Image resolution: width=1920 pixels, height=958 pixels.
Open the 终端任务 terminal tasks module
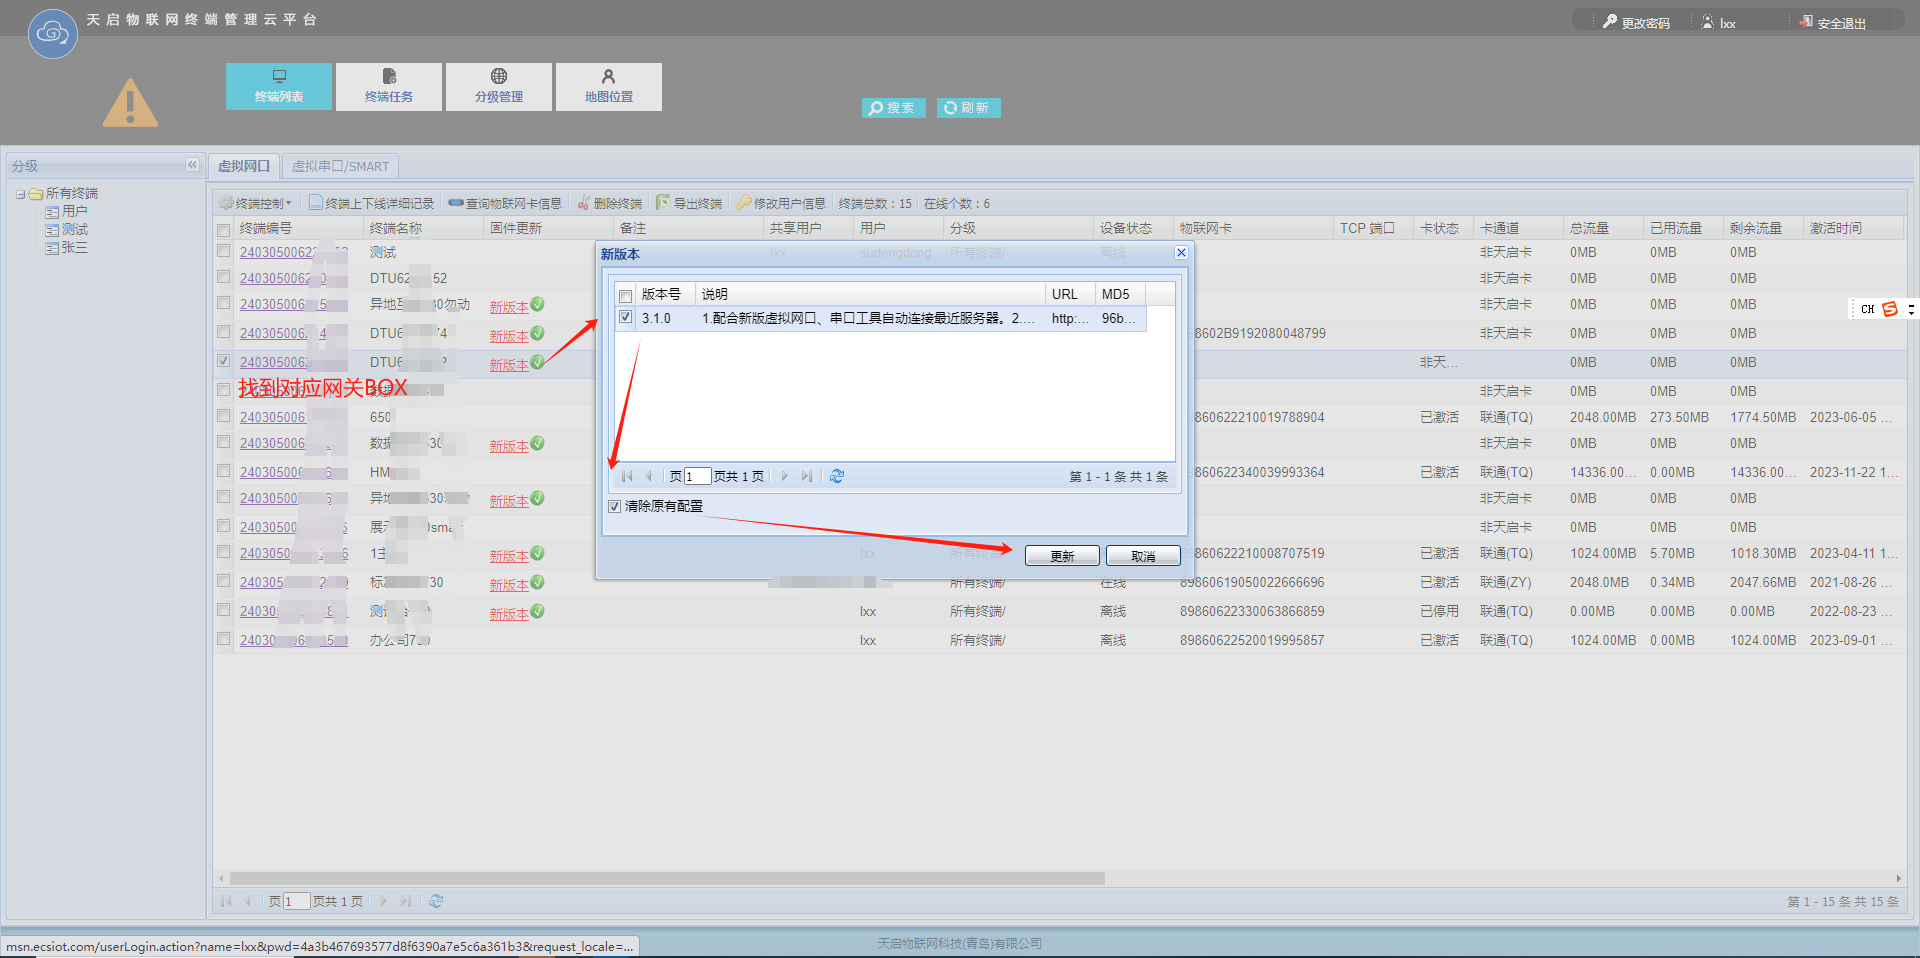pos(389,87)
